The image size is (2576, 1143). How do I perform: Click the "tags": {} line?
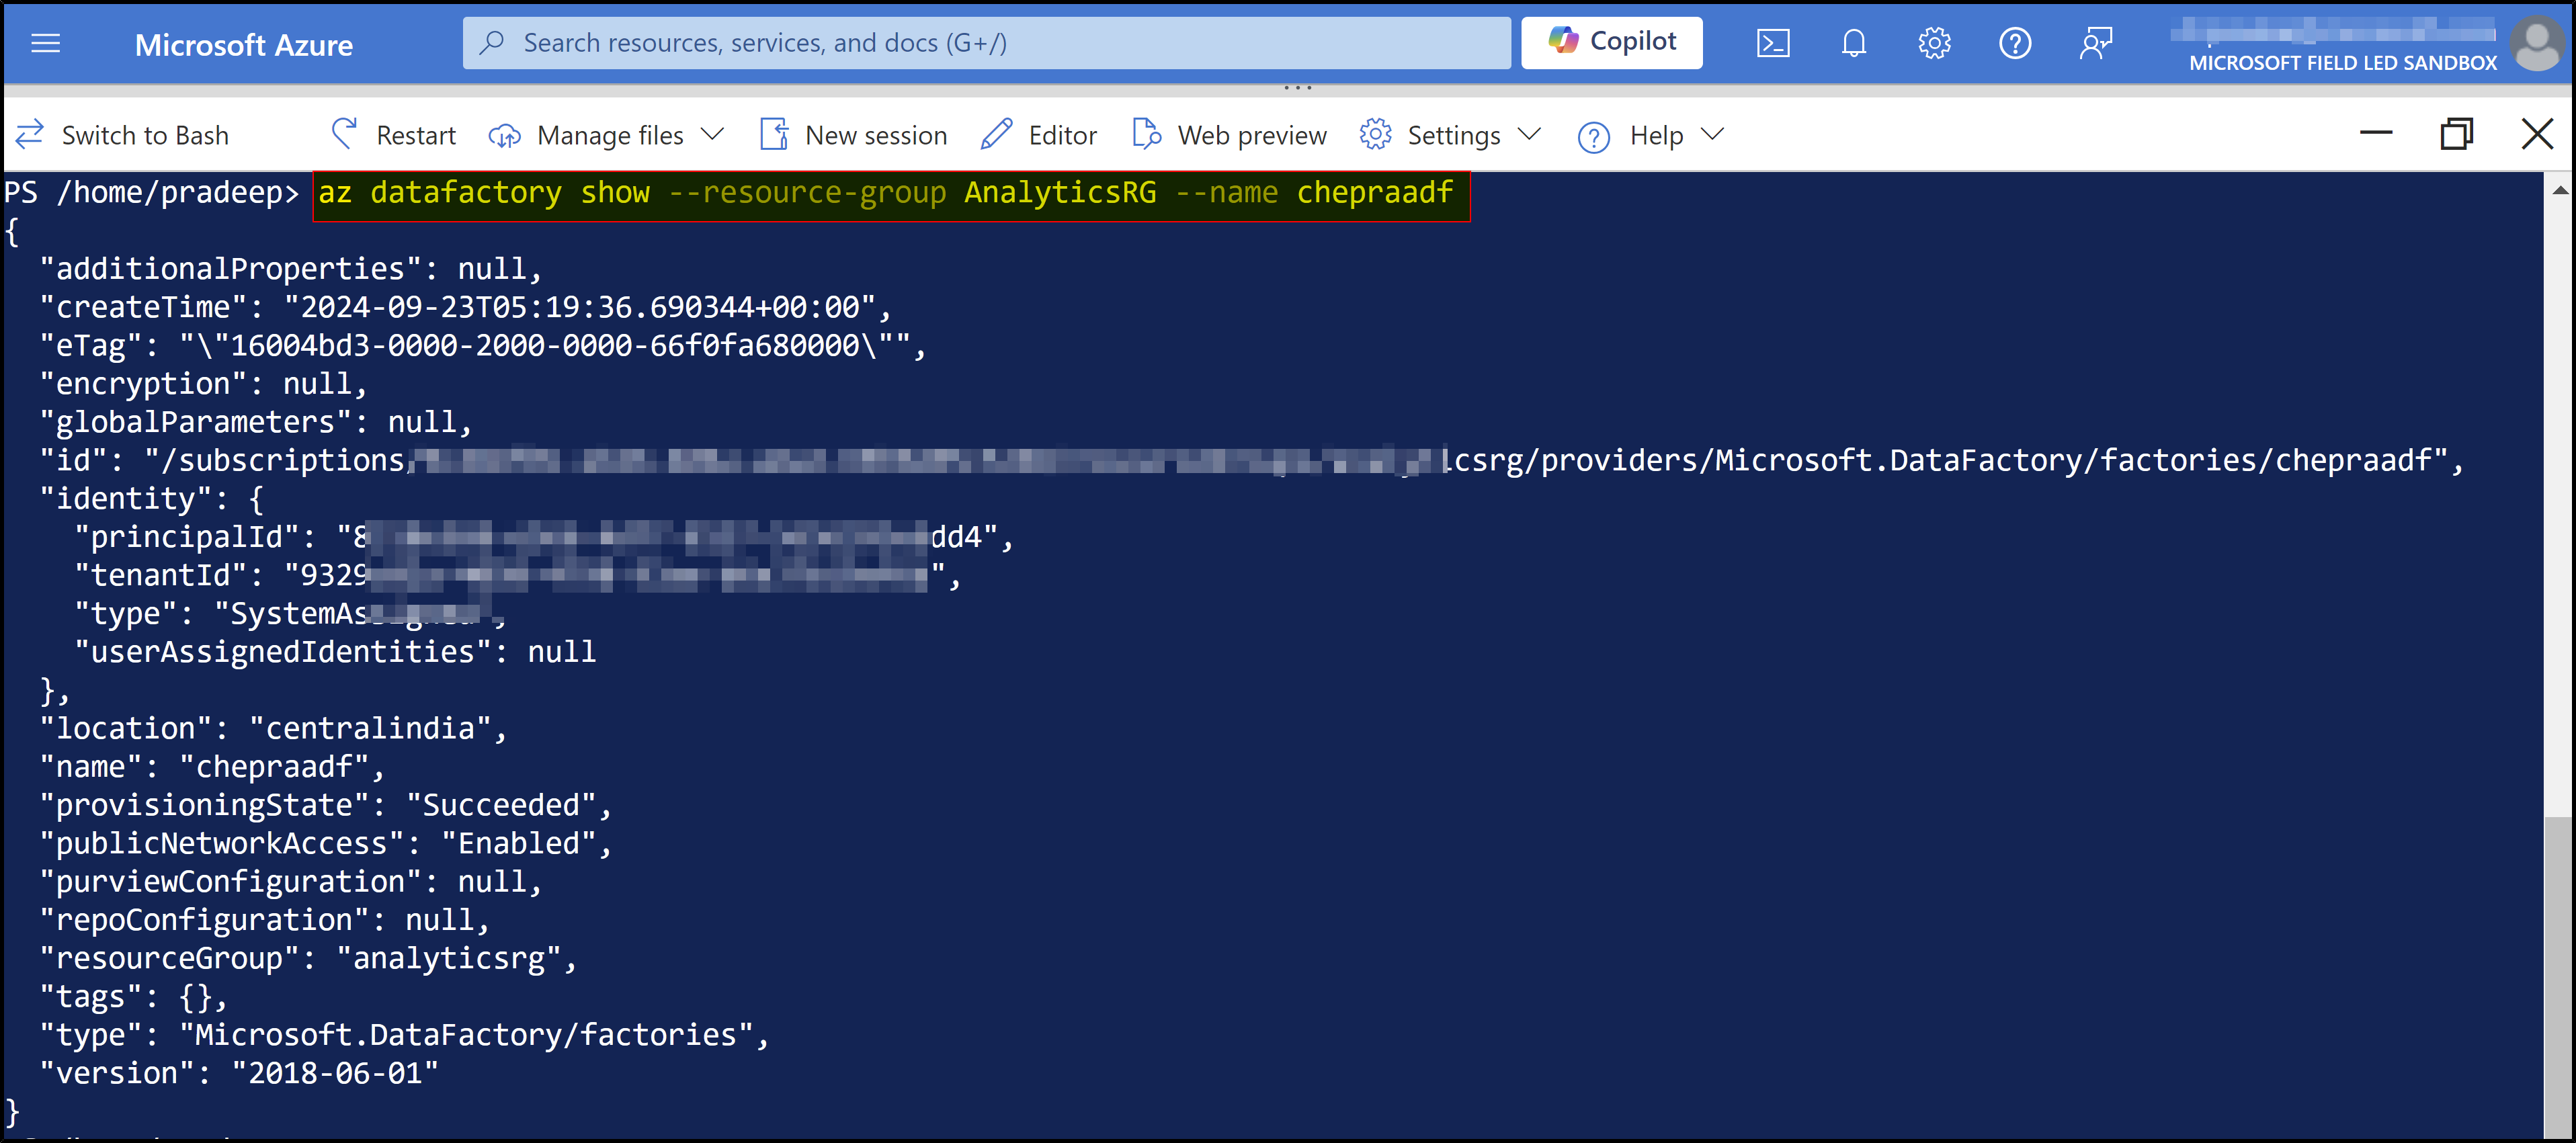click(x=134, y=998)
